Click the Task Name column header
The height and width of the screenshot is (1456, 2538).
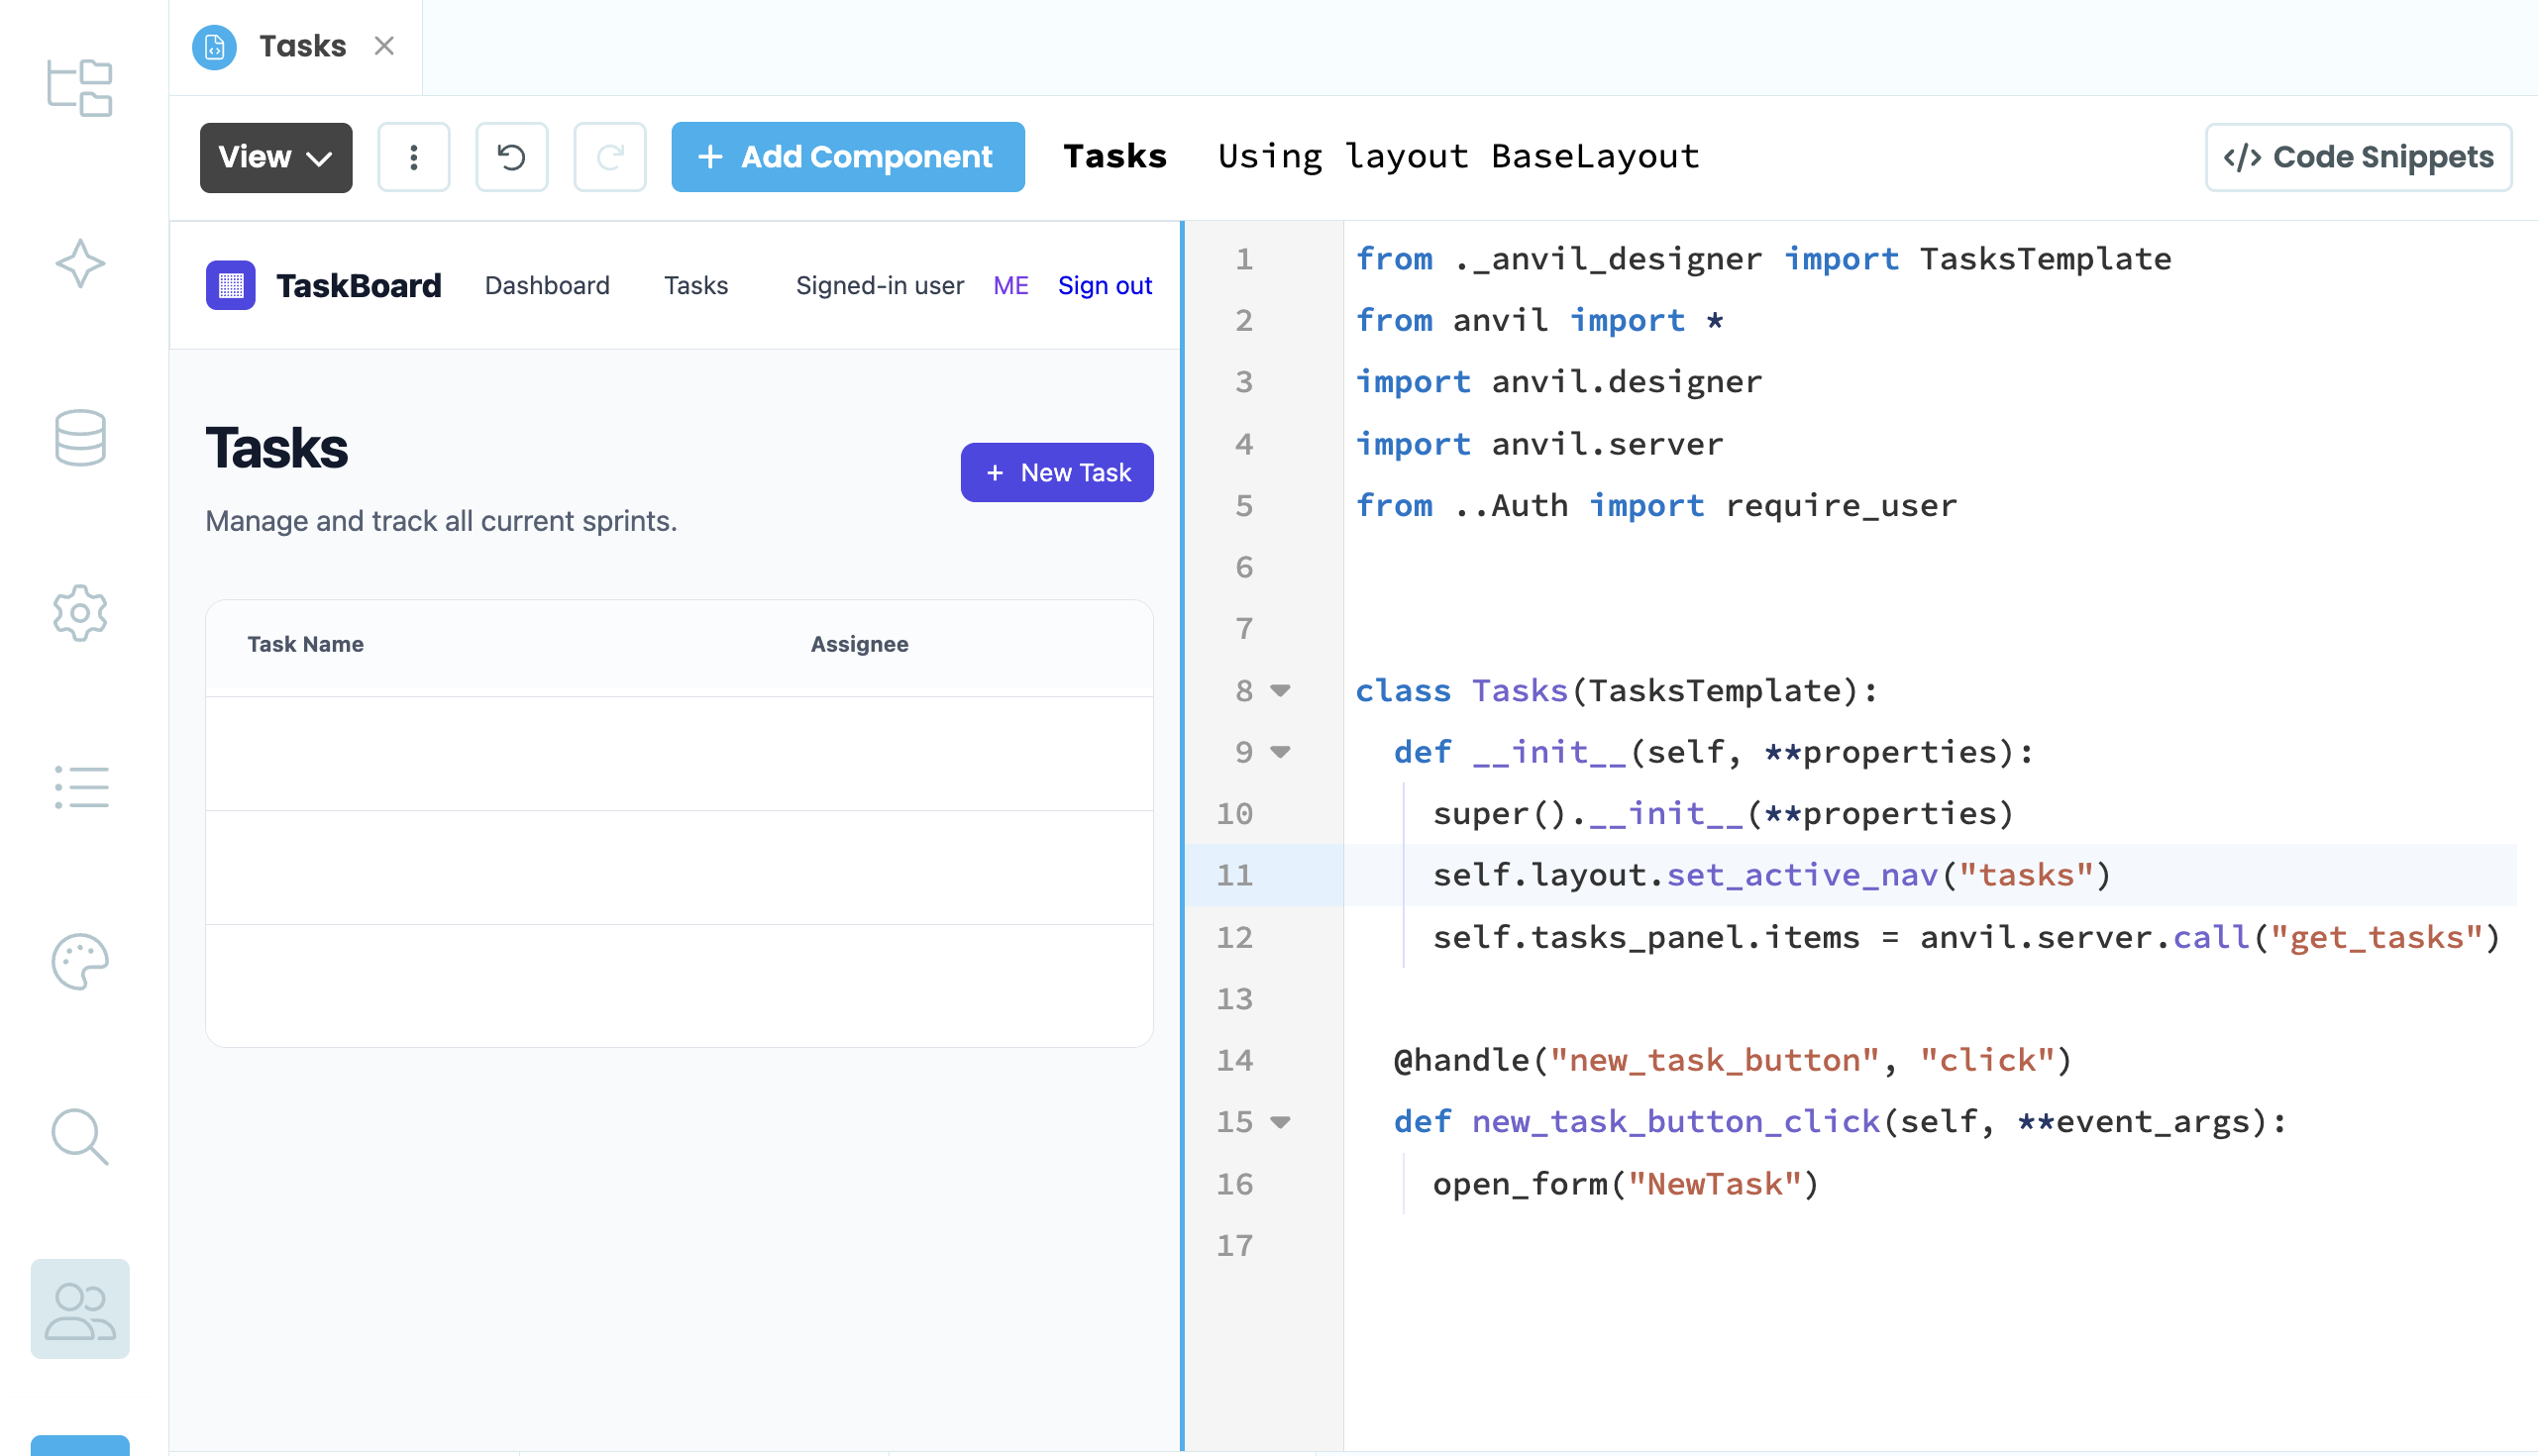pos(305,644)
